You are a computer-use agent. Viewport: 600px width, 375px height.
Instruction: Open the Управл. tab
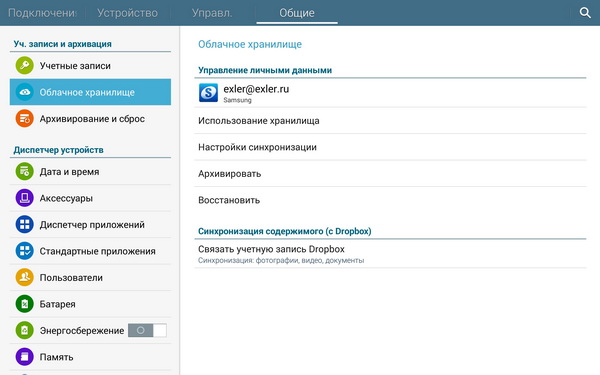click(212, 13)
